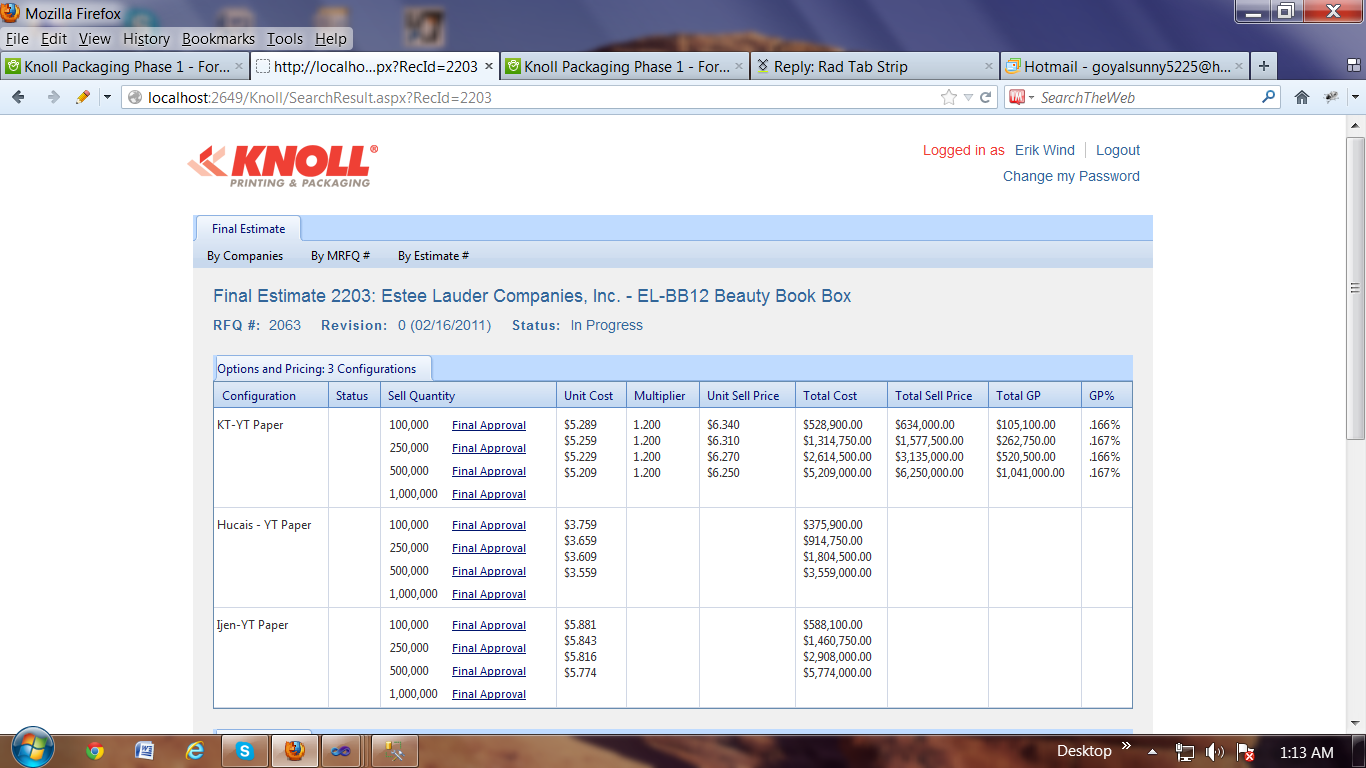Open Microsoft Word from the taskbar
The width and height of the screenshot is (1366, 768).
point(144,751)
